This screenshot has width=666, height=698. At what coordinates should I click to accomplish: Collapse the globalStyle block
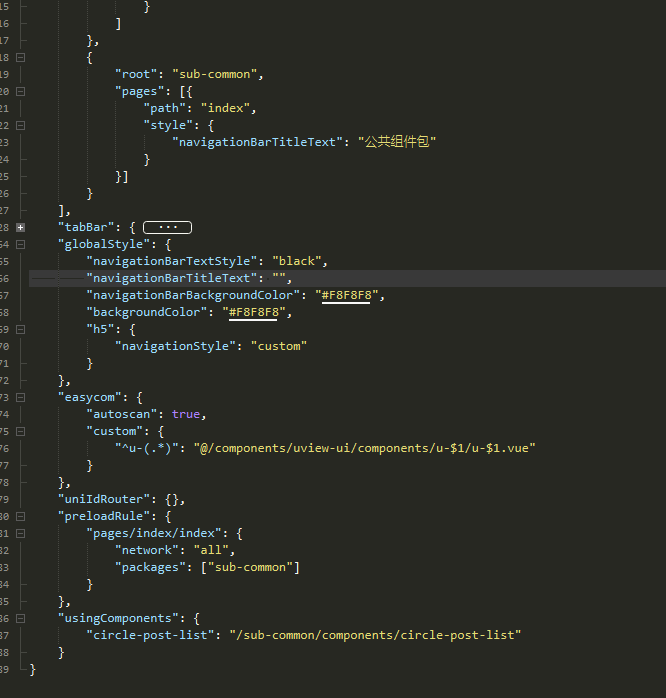[20, 244]
